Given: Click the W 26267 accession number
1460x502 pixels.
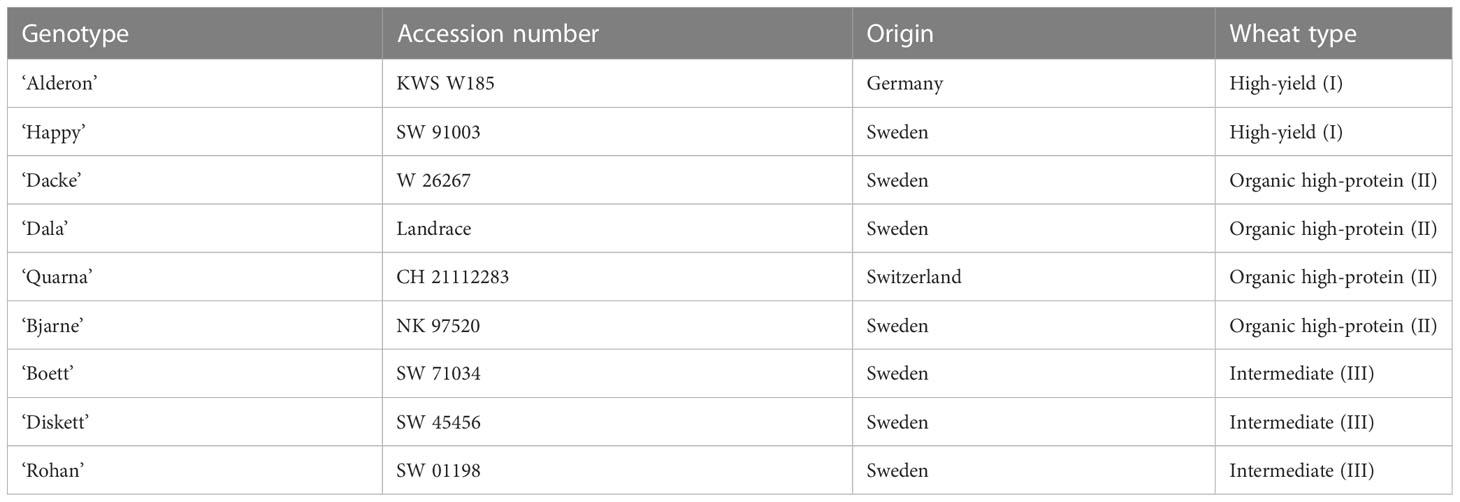Looking at the screenshot, I should [x=437, y=181].
